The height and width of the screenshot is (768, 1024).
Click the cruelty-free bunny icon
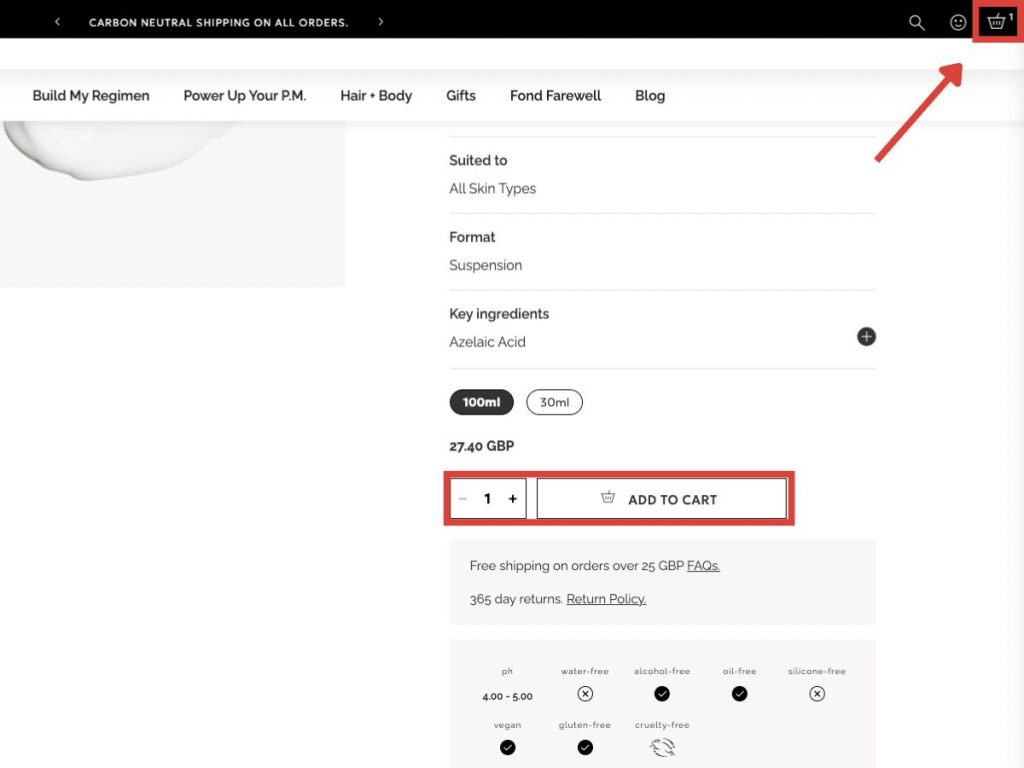[662, 747]
